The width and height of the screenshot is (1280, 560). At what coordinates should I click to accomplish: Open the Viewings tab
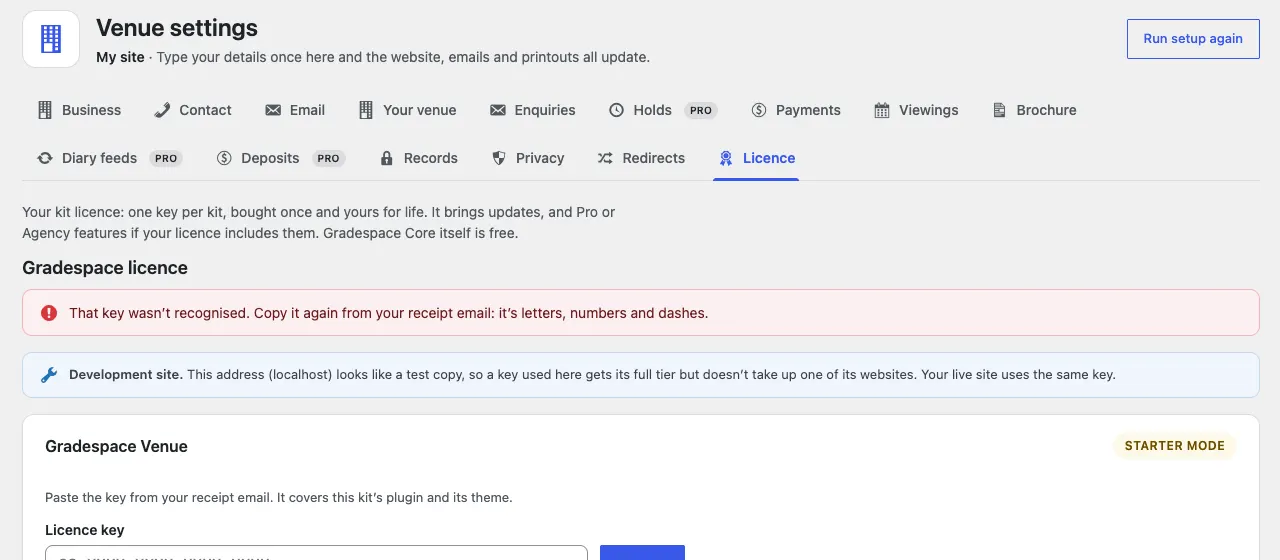click(x=916, y=110)
